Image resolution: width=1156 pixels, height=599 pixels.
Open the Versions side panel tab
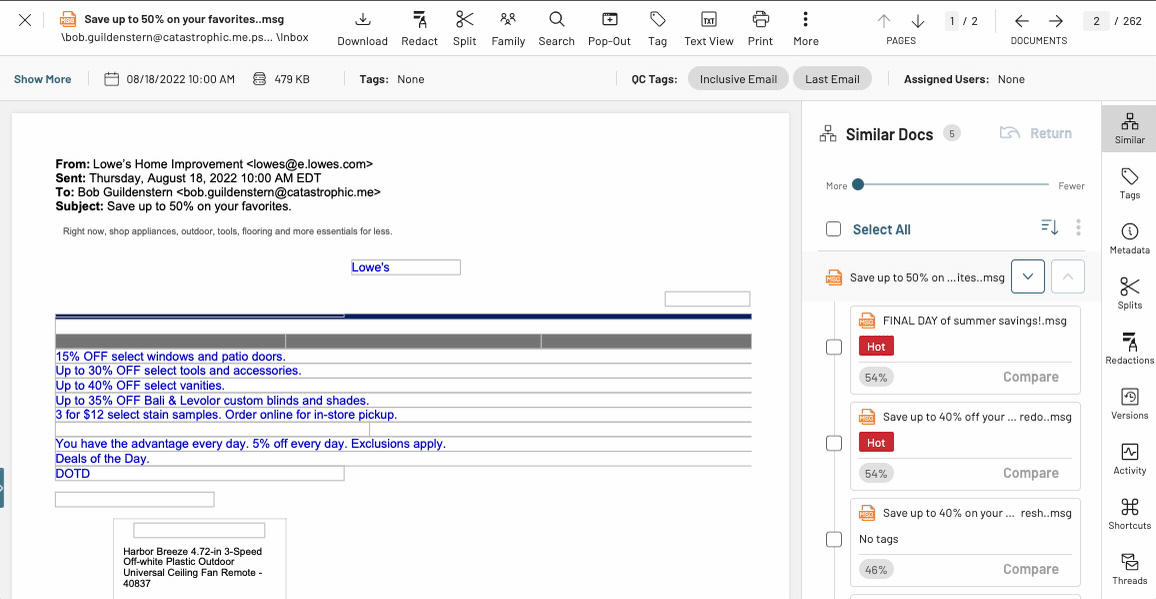pos(1129,404)
